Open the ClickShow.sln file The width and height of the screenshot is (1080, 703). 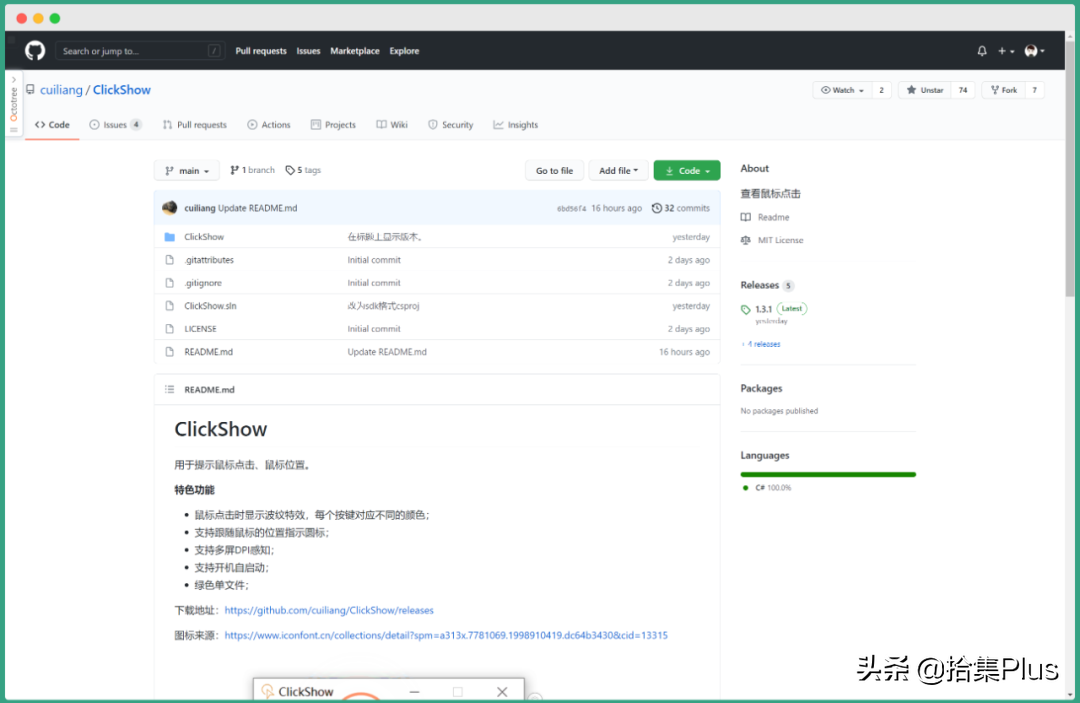[x=210, y=306]
